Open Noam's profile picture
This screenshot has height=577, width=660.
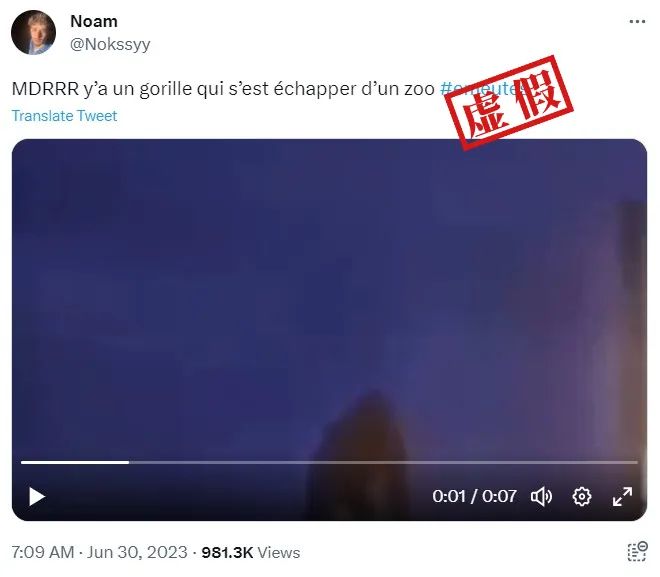33,32
